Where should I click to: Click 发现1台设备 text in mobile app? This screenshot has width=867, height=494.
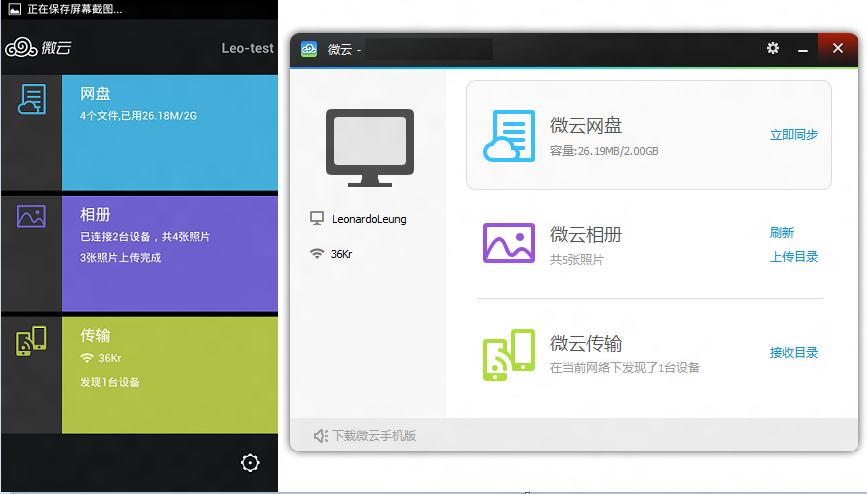coord(109,382)
